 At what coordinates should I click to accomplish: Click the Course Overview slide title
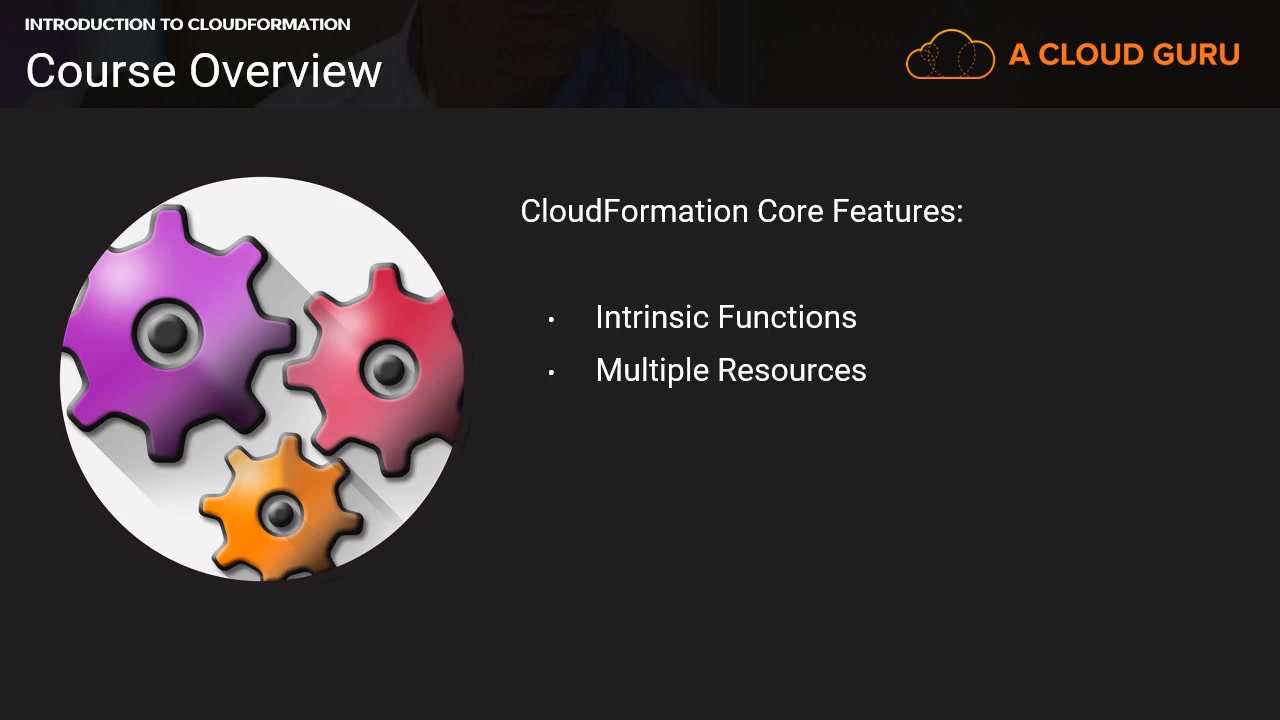[x=204, y=71]
